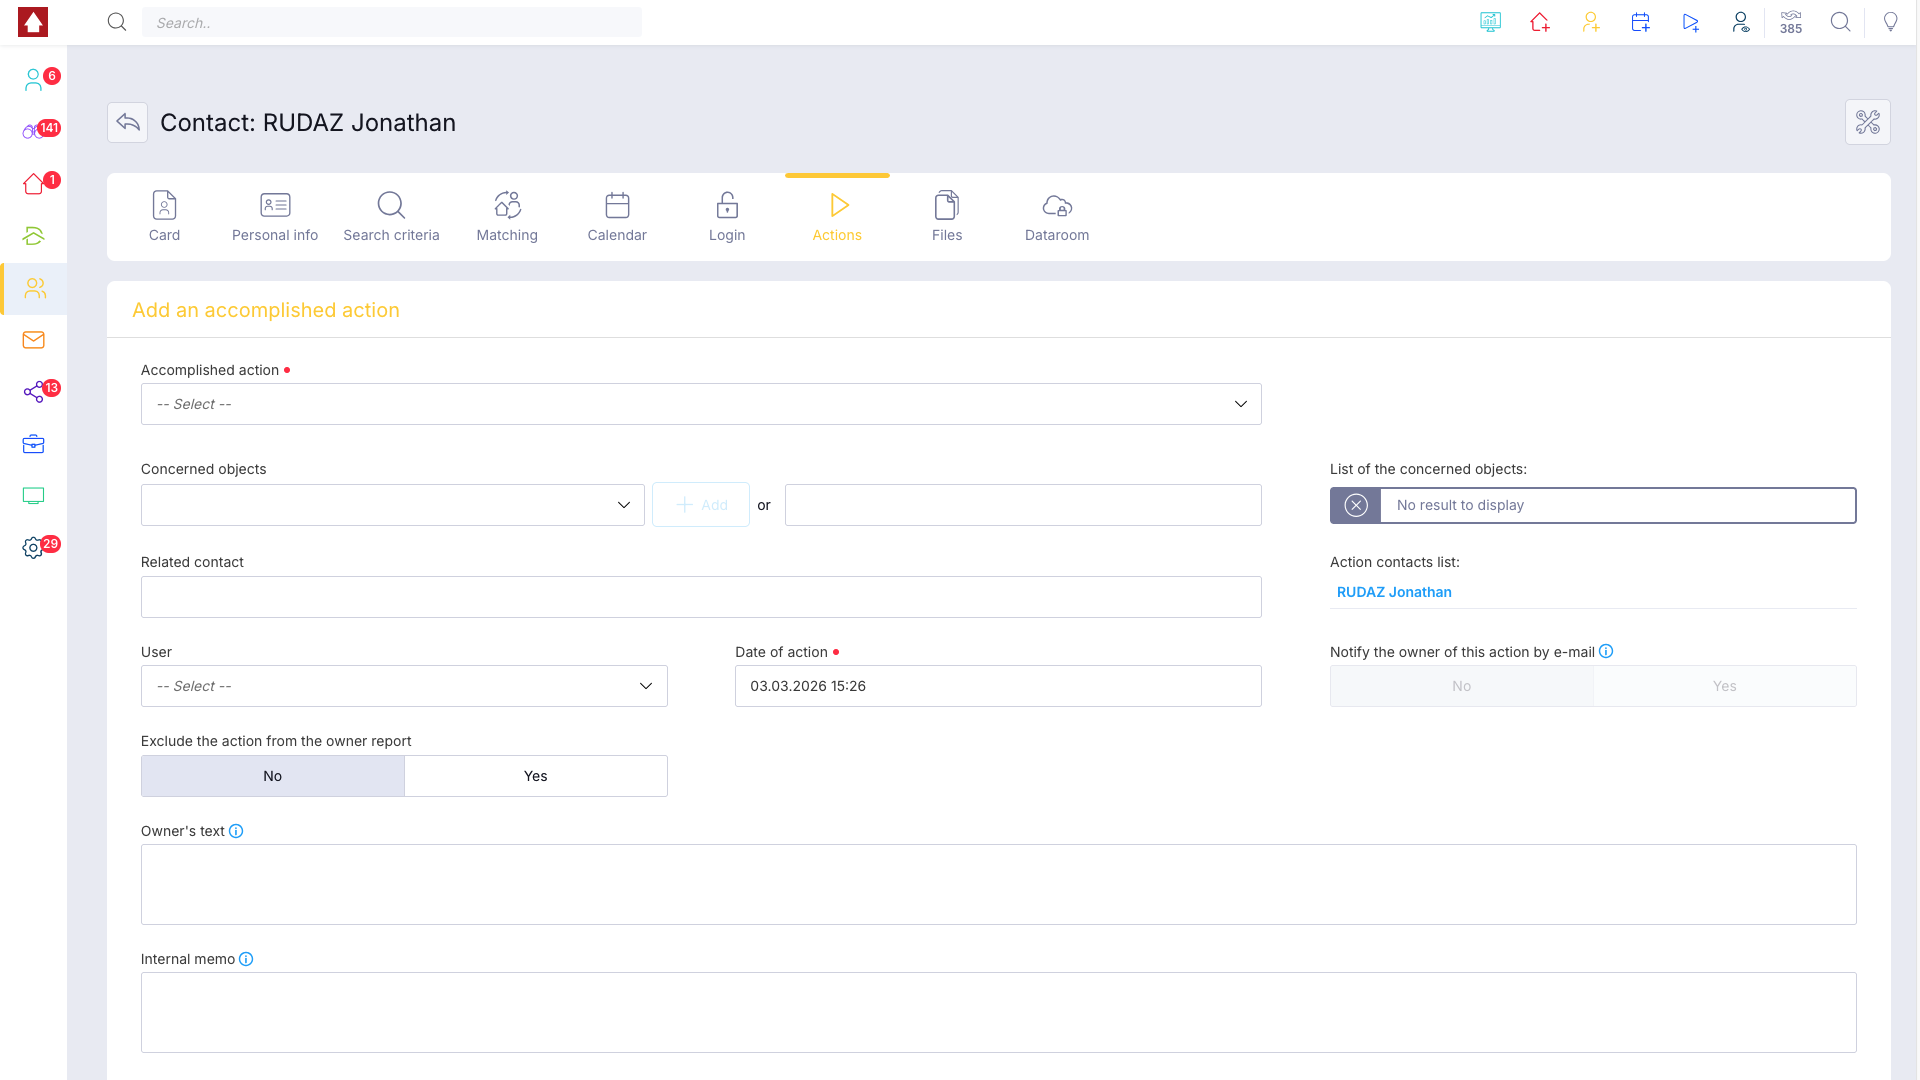
Task: Open the share sidebar icon with badge 13
Action: pyautogui.click(x=34, y=392)
